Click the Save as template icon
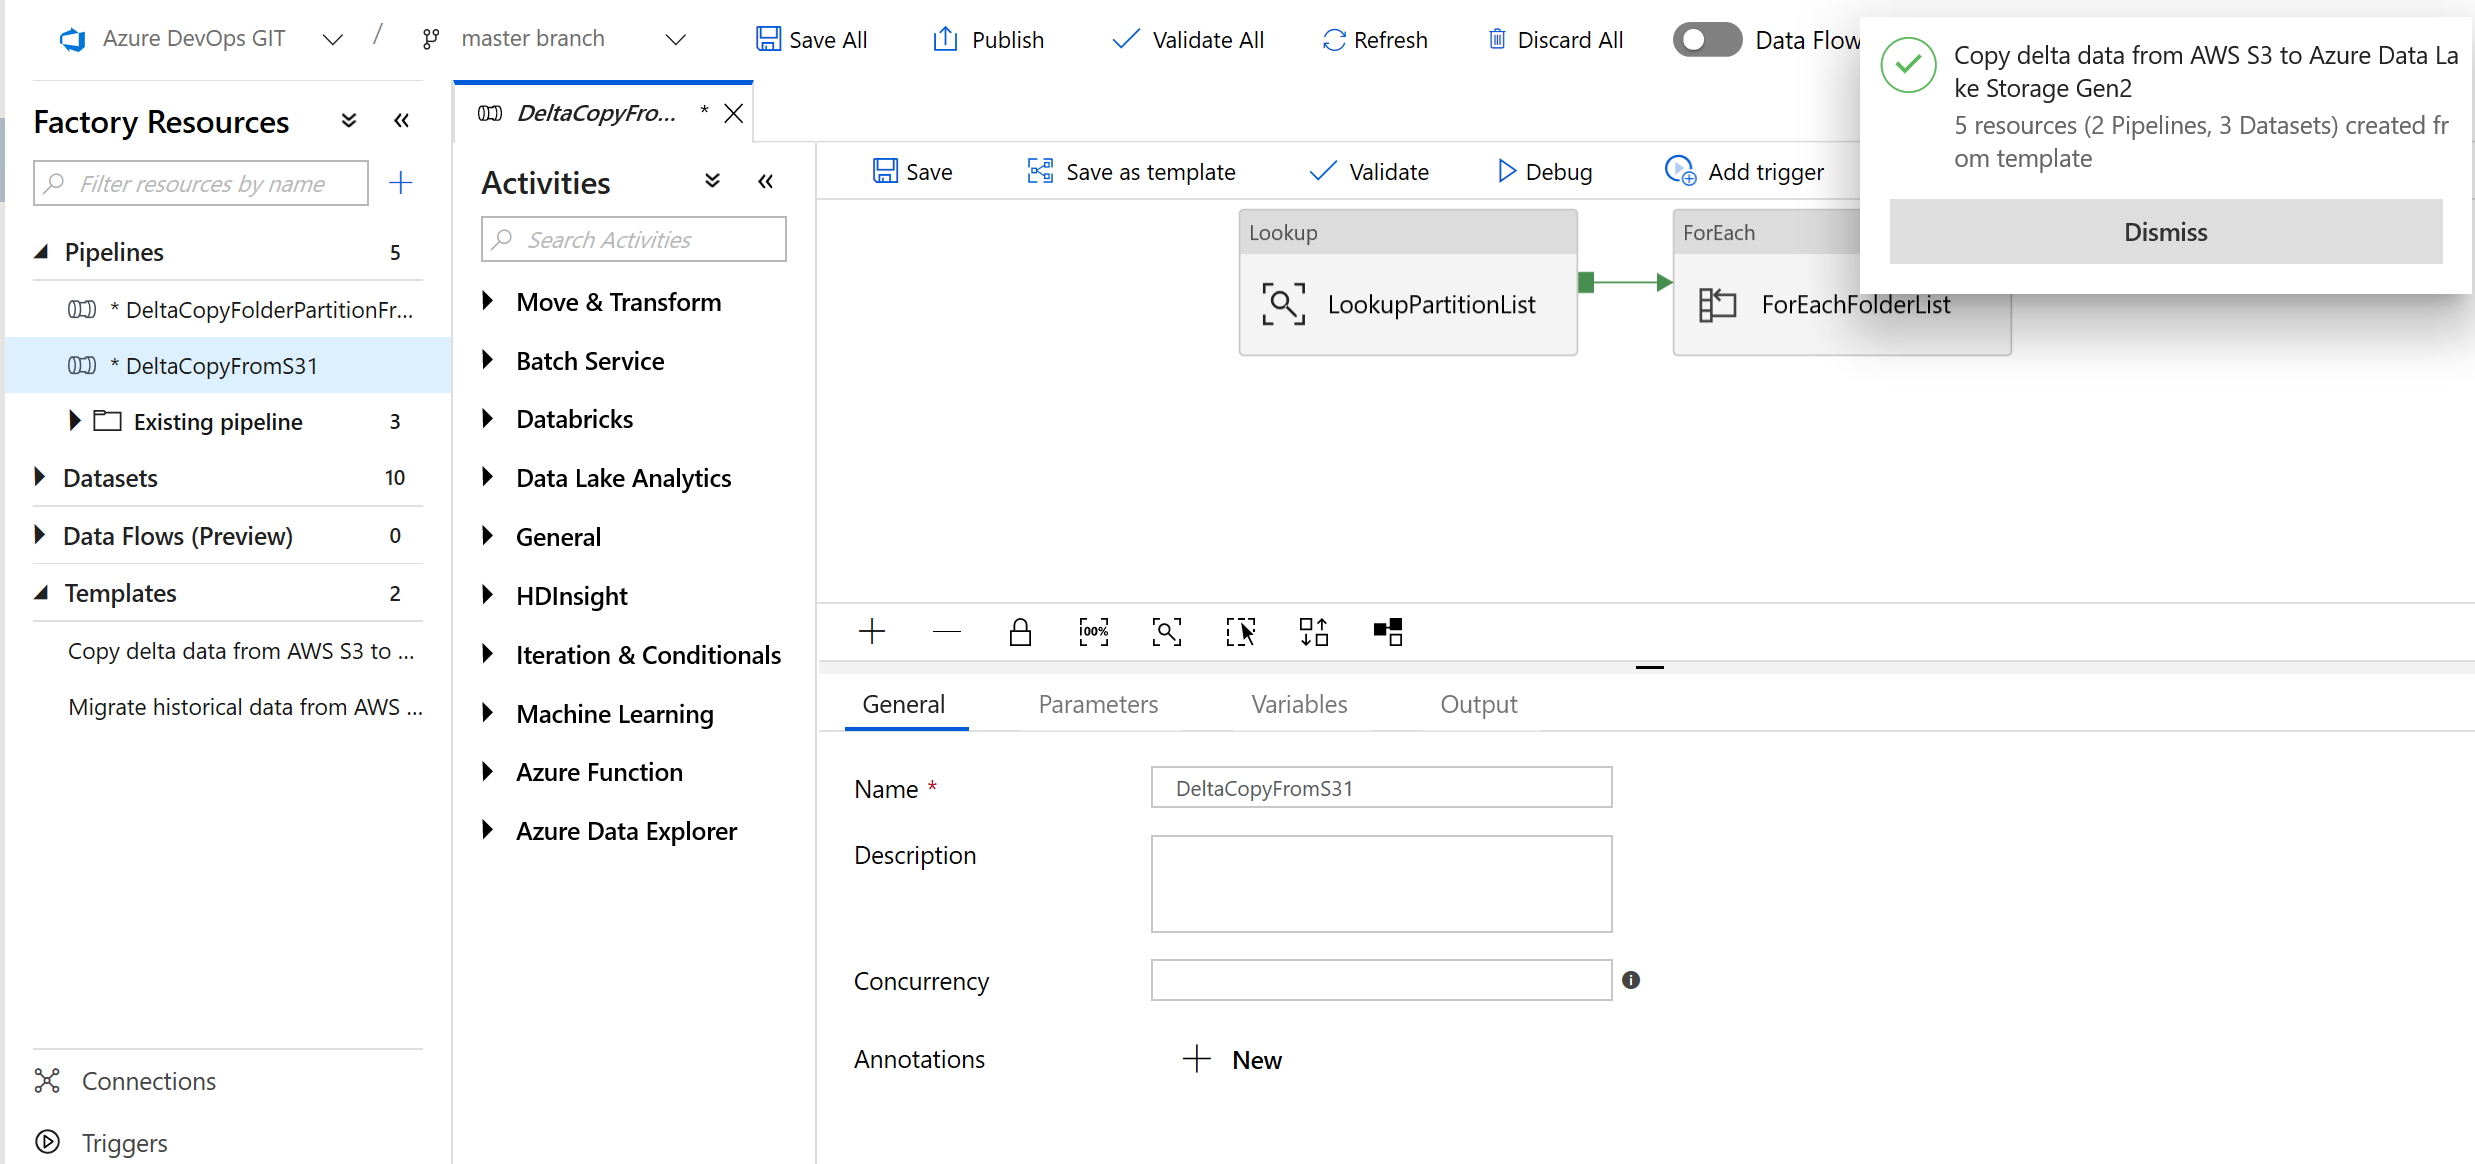2475x1164 pixels. (1040, 171)
